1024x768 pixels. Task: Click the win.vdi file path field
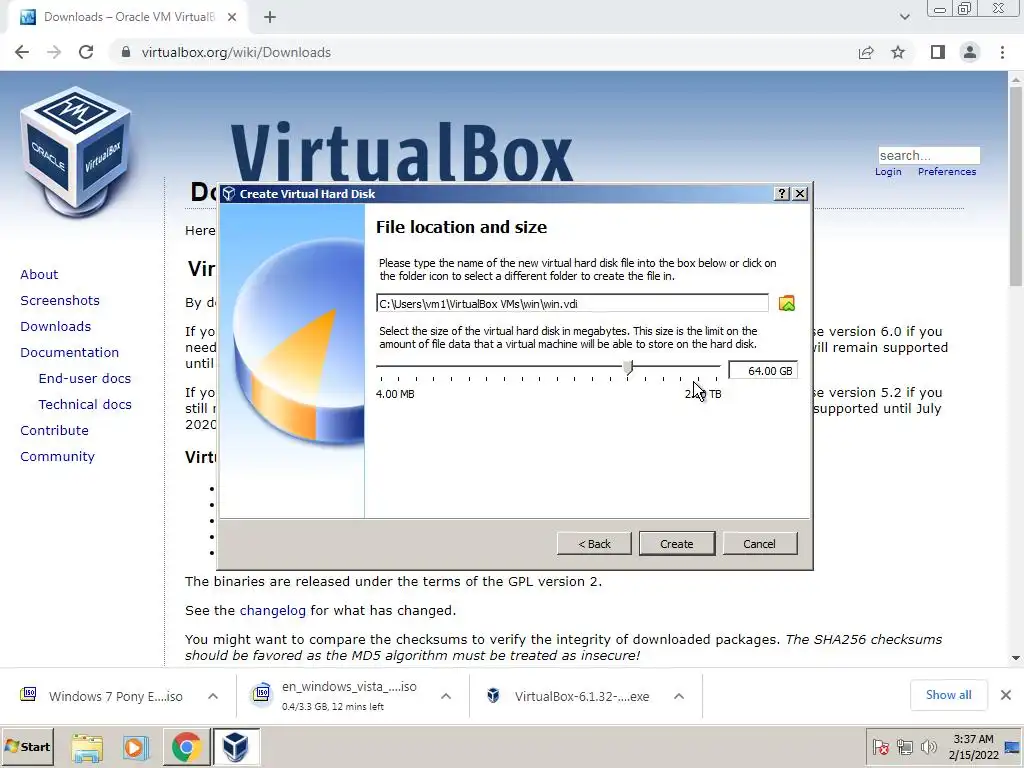coord(572,304)
